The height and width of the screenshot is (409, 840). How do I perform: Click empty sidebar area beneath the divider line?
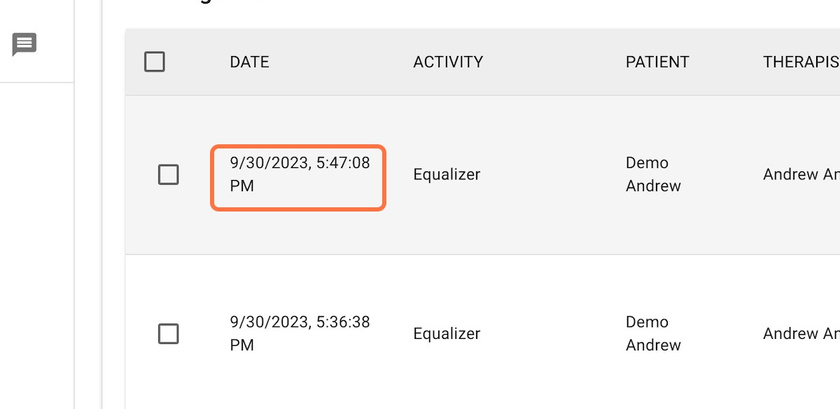click(36, 241)
